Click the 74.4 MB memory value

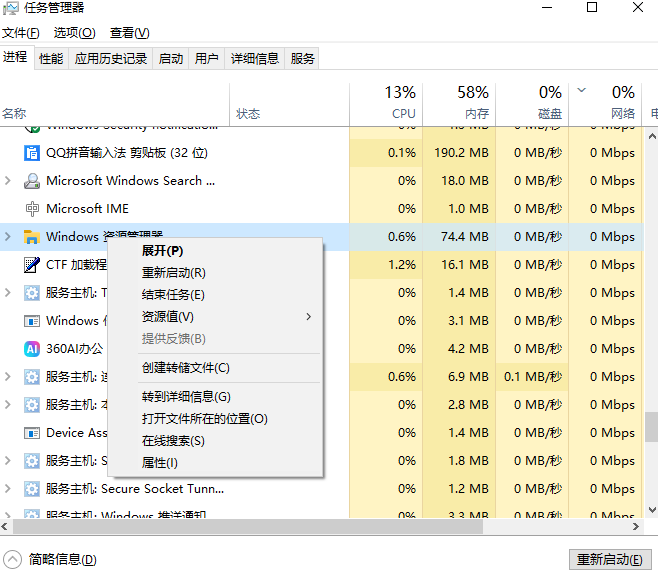pos(465,237)
